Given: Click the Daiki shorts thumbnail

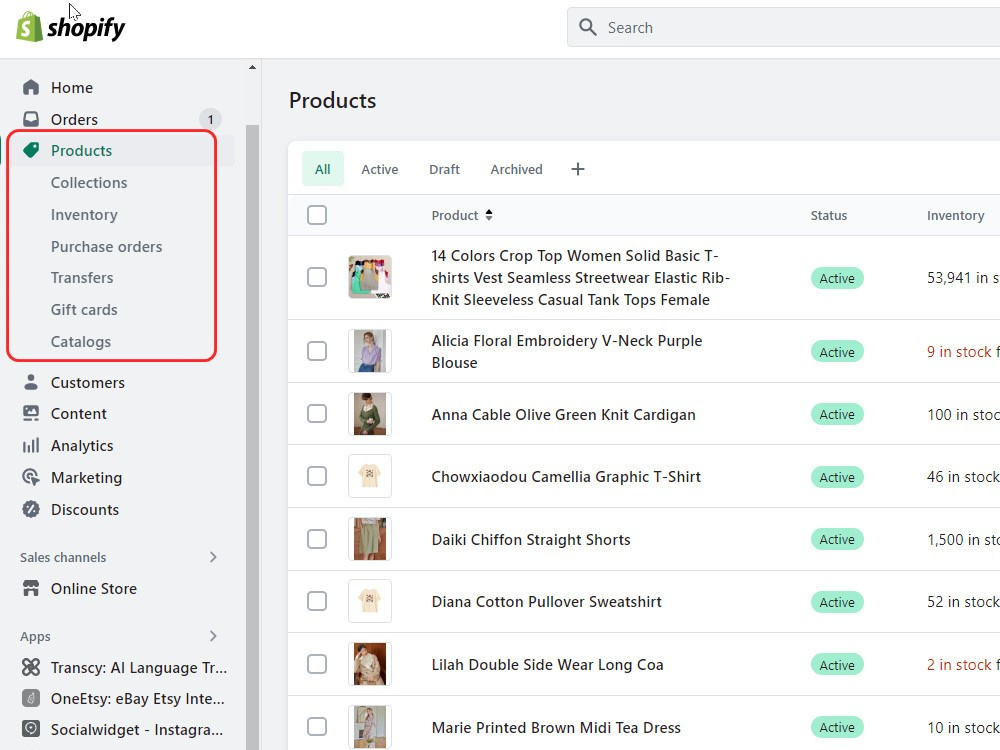Looking at the screenshot, I should pos(370,539).
